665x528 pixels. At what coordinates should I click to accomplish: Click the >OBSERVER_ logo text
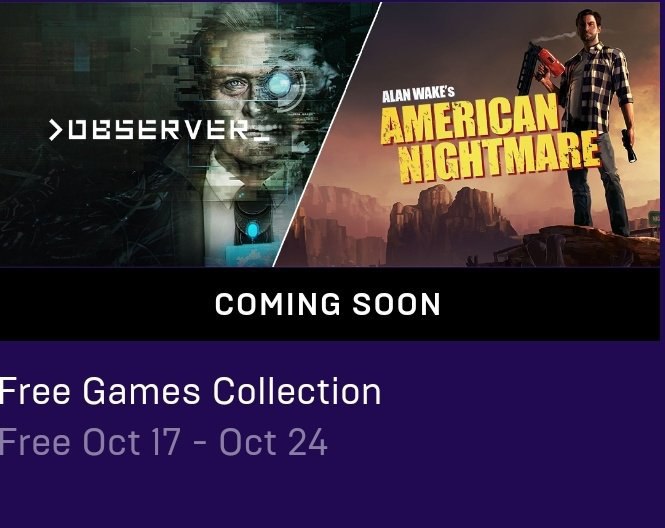159,130
